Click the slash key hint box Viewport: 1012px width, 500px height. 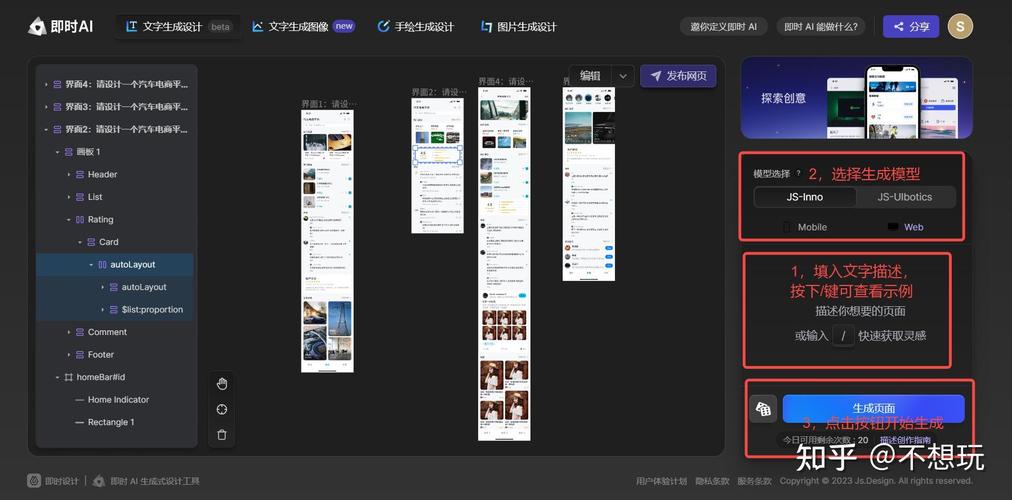[843, 336]
